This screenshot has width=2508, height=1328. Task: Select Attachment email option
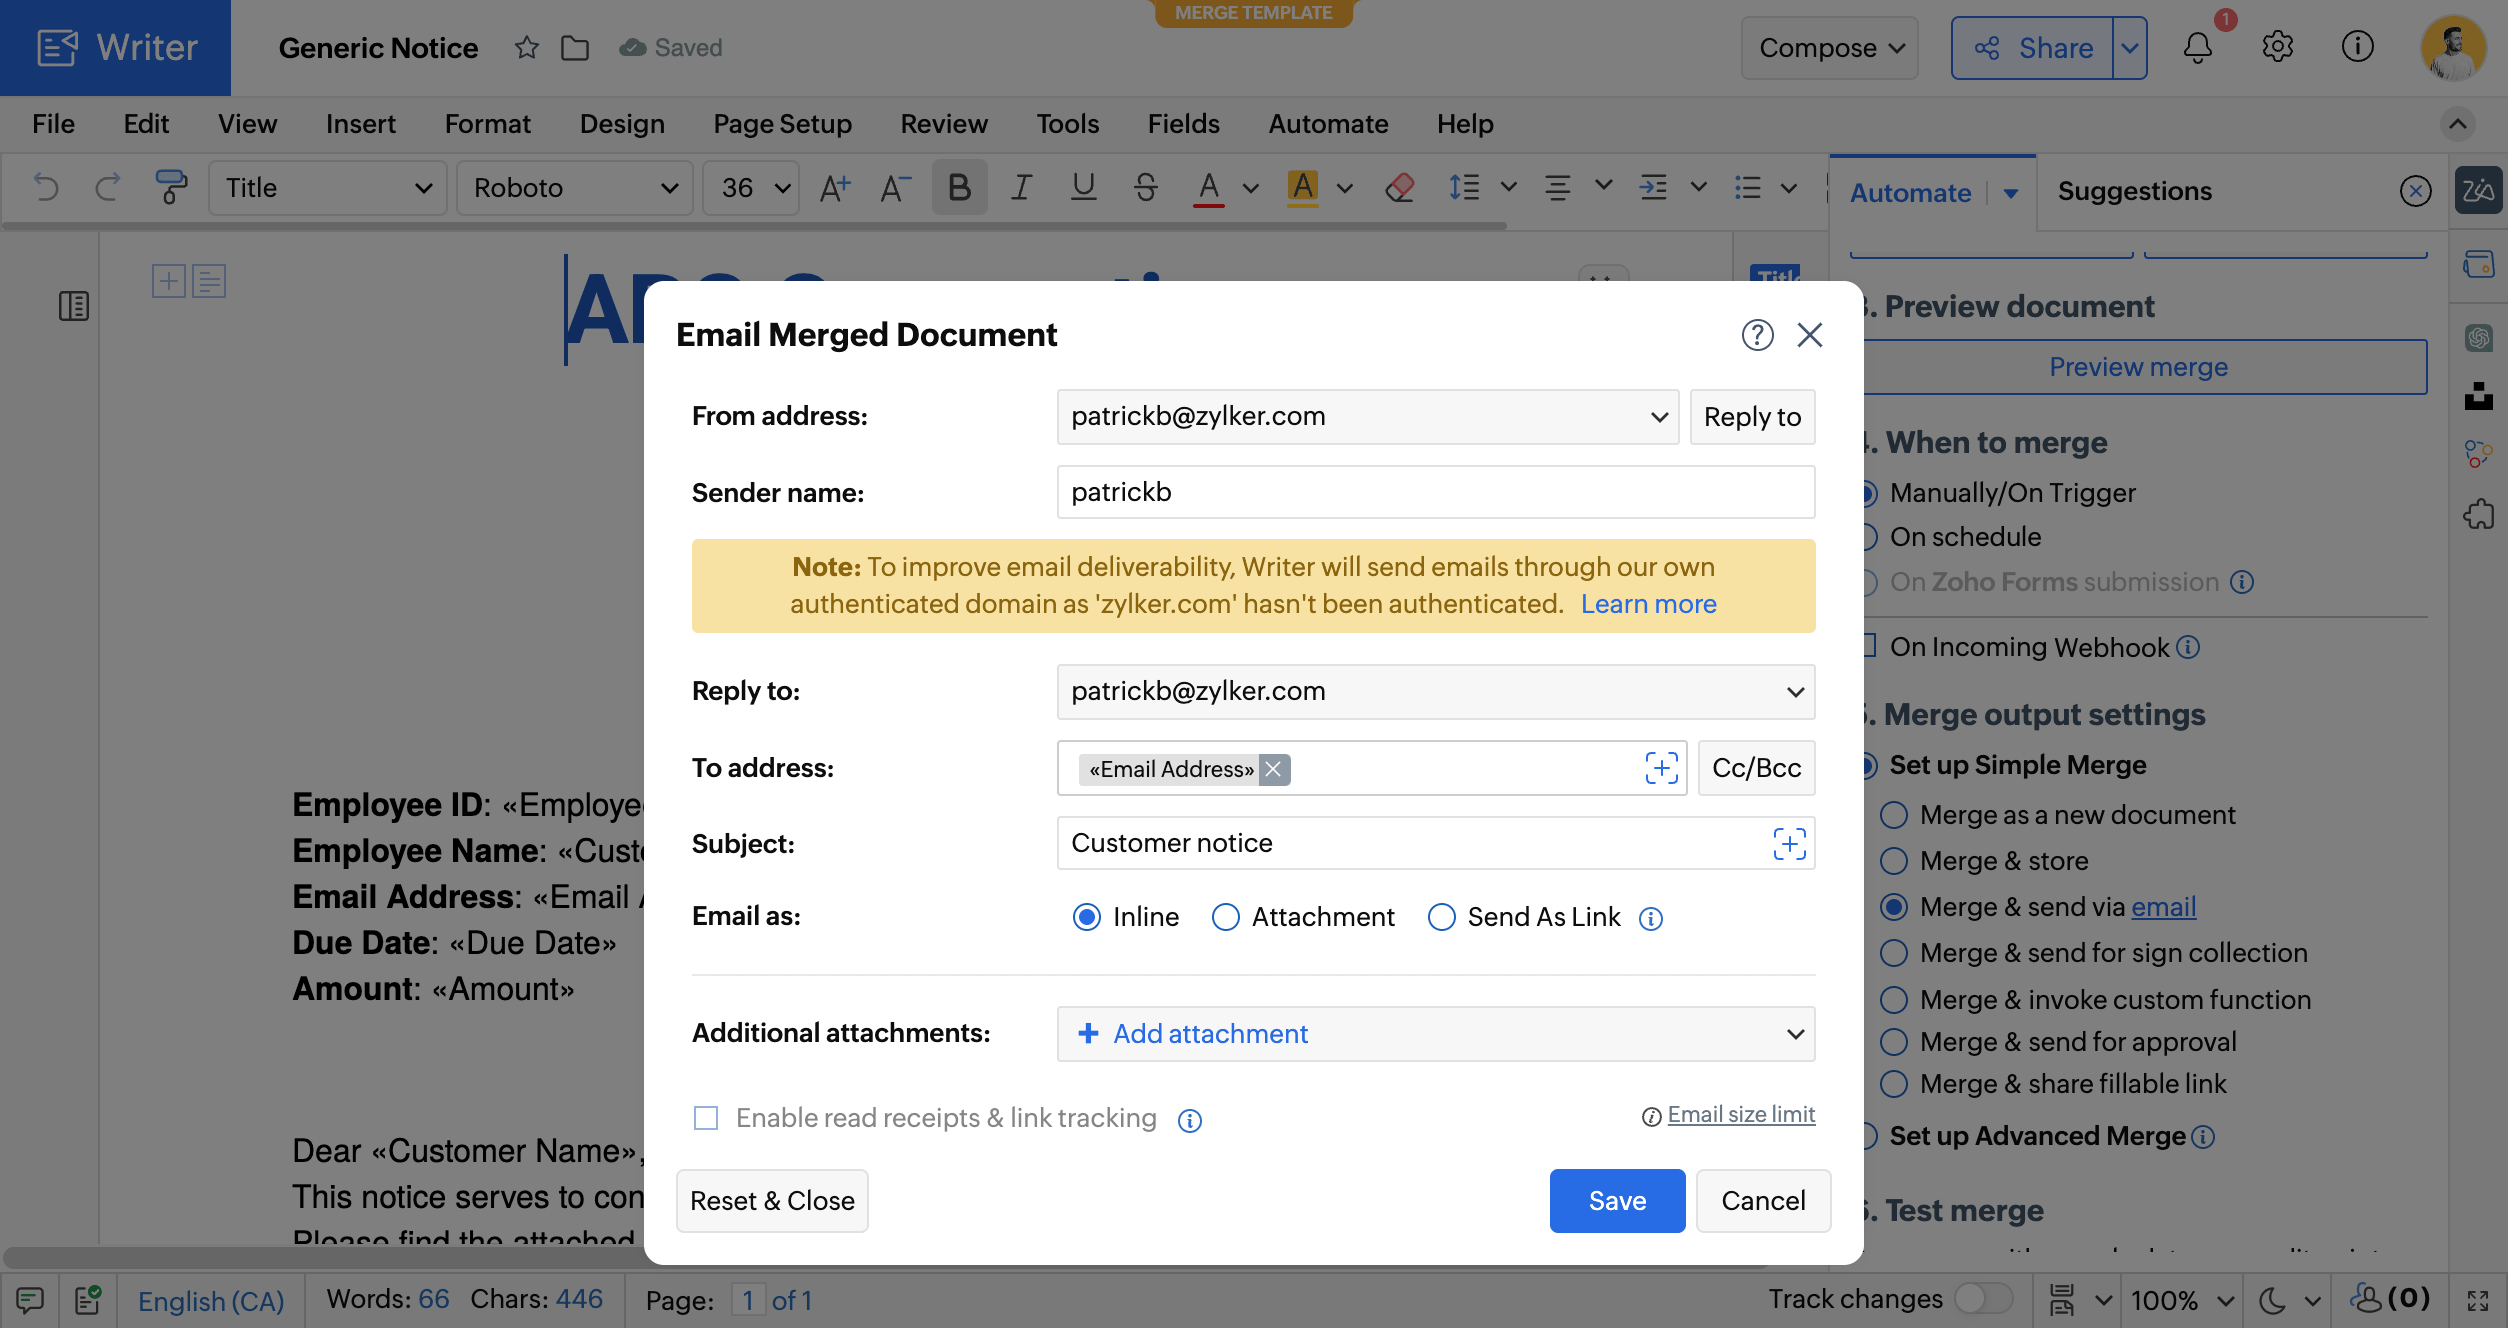coord(1225,917)
